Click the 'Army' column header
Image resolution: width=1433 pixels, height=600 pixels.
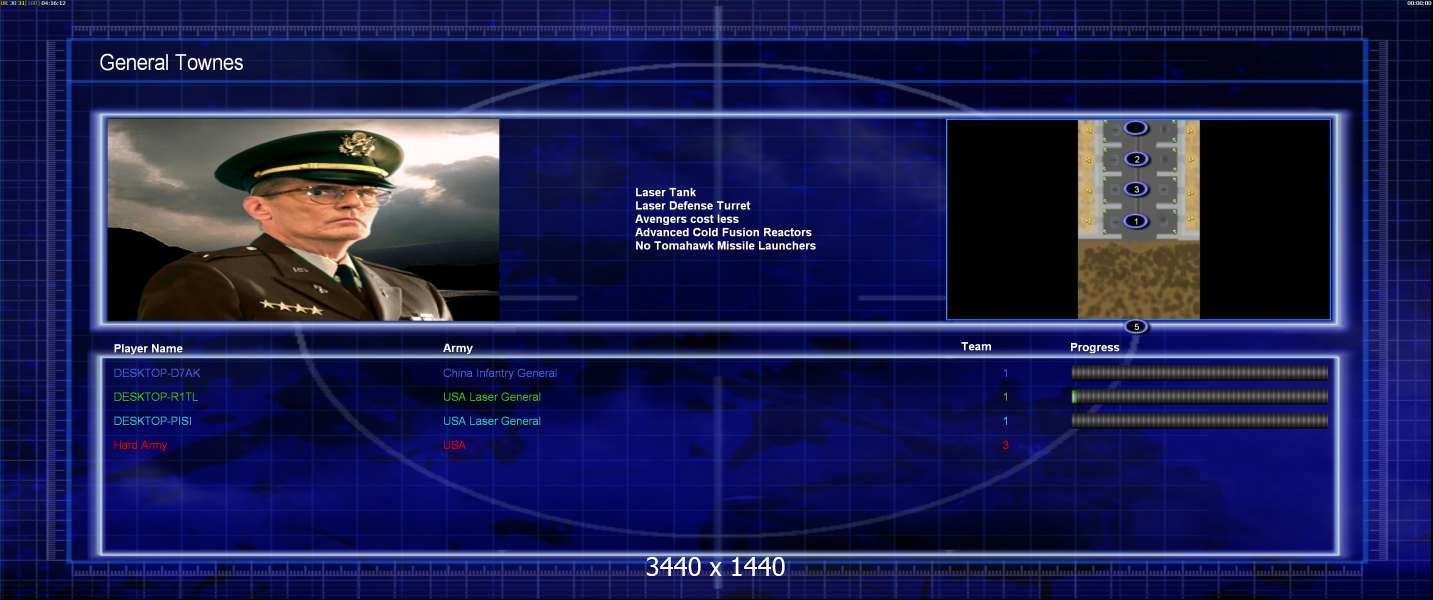(x=458, y=348)
